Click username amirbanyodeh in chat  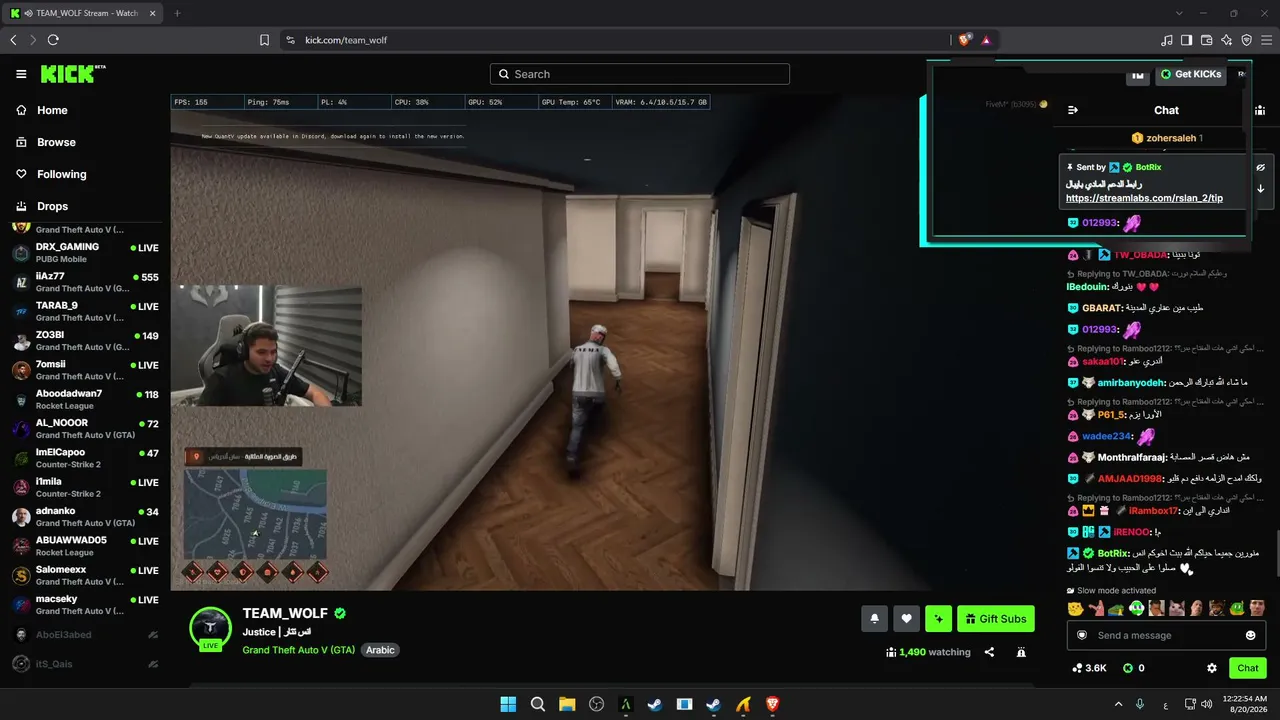(x=1131, y=382)
